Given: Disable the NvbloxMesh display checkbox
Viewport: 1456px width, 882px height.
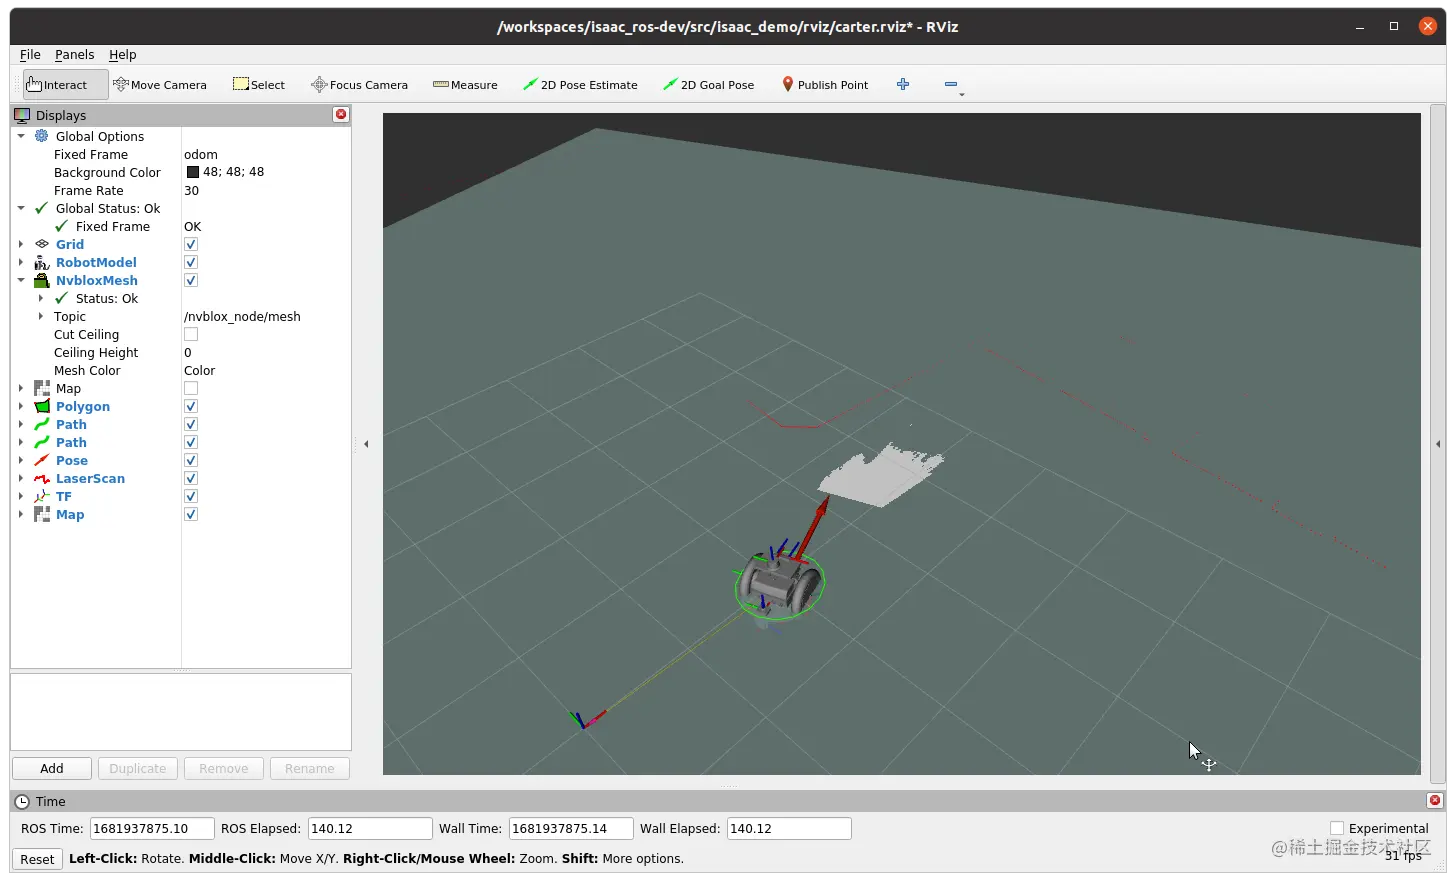Looking at the screenshot, I should click(190, 280).
